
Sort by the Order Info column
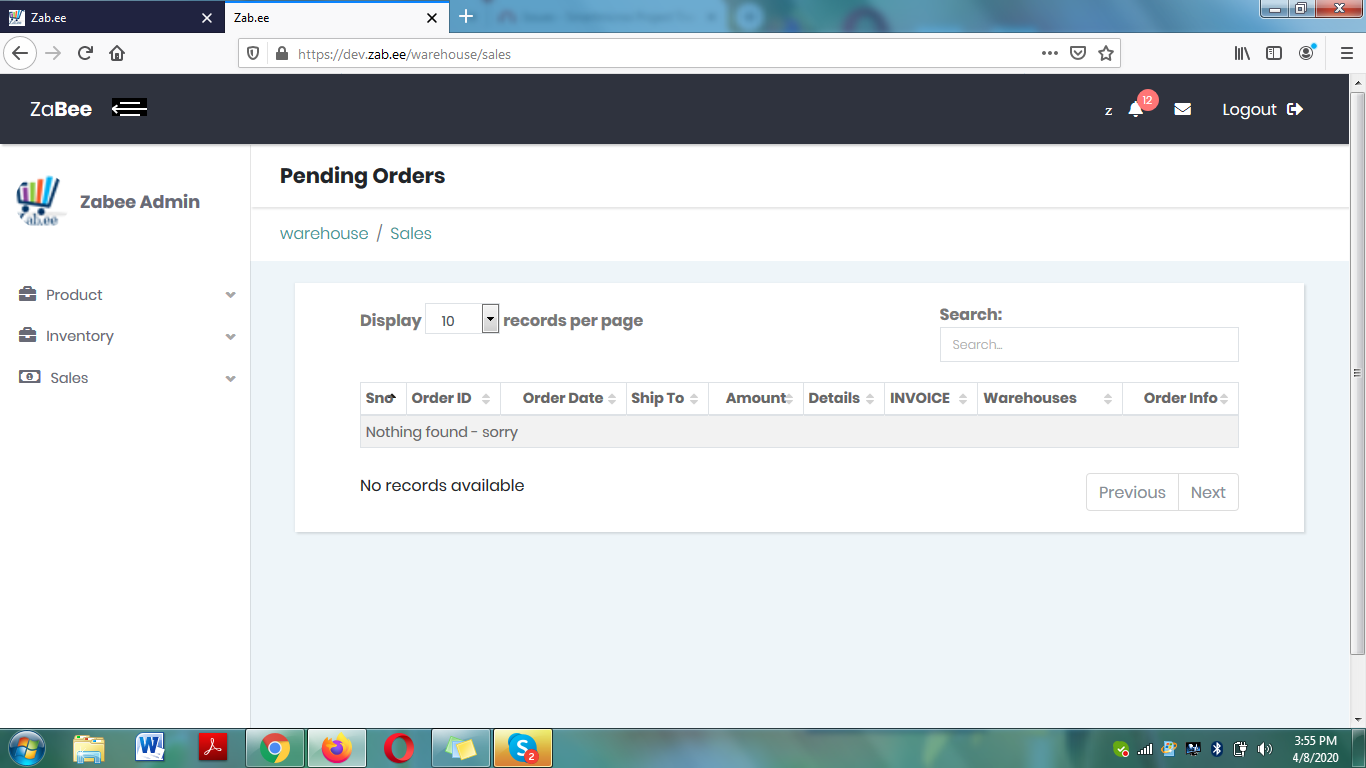coord(1180,398)
